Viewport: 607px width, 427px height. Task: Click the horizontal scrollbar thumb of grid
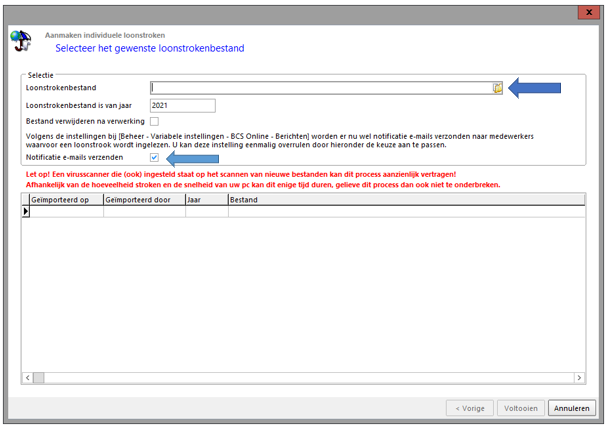pos(300,378)
